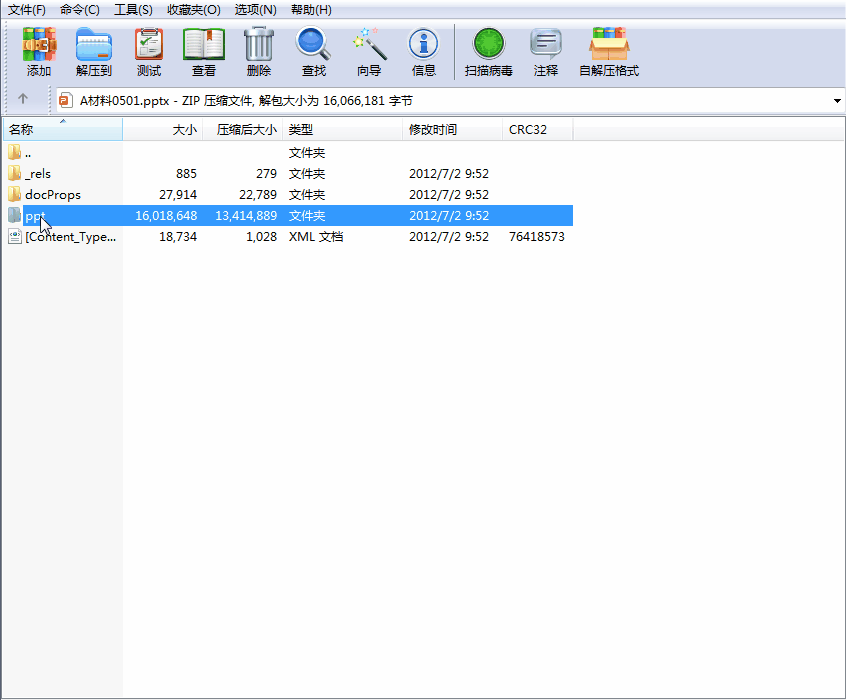Sort by 名称 column header

tap(63, 130)
